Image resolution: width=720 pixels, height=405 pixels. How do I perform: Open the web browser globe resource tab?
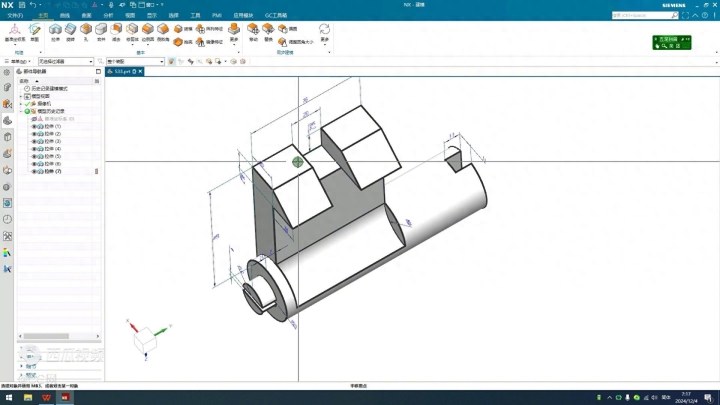pos(7,203)
